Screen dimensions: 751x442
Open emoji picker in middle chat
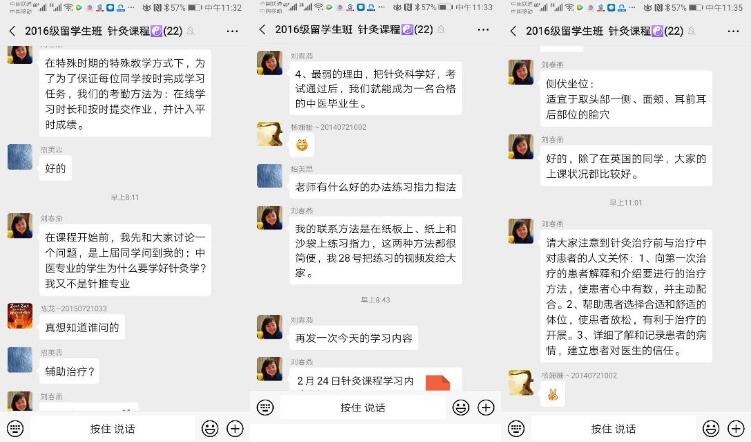pyautogui.click(x=461, y=408)
